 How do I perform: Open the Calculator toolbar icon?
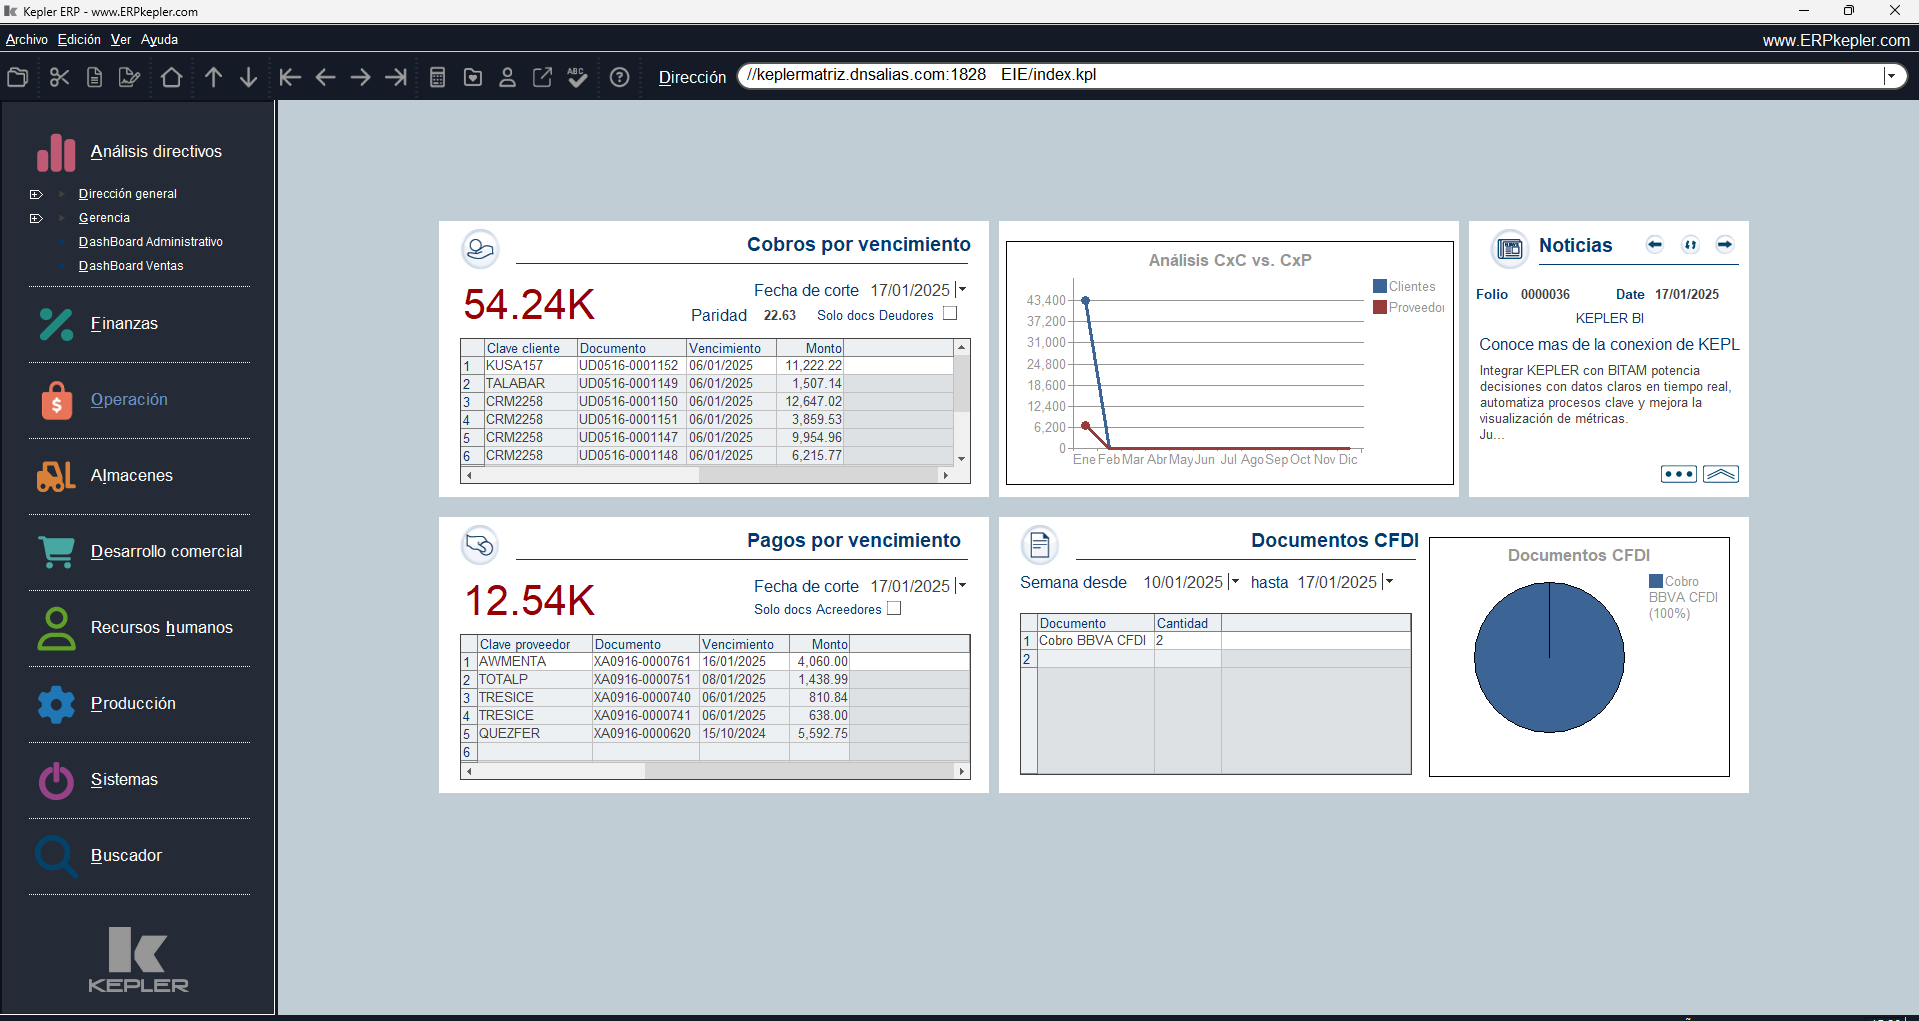coord(437,77)
